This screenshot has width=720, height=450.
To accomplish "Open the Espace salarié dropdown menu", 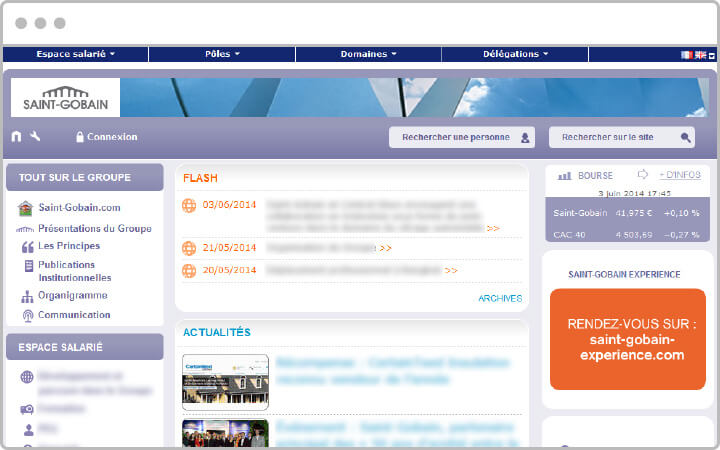I will click(x=75, y=54).
